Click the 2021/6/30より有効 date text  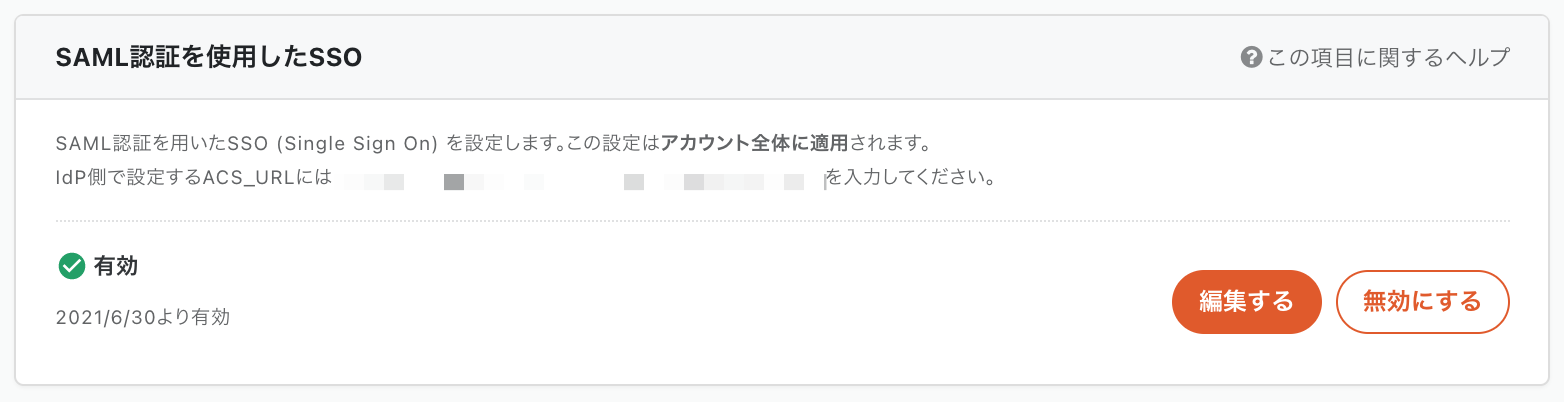143,318
